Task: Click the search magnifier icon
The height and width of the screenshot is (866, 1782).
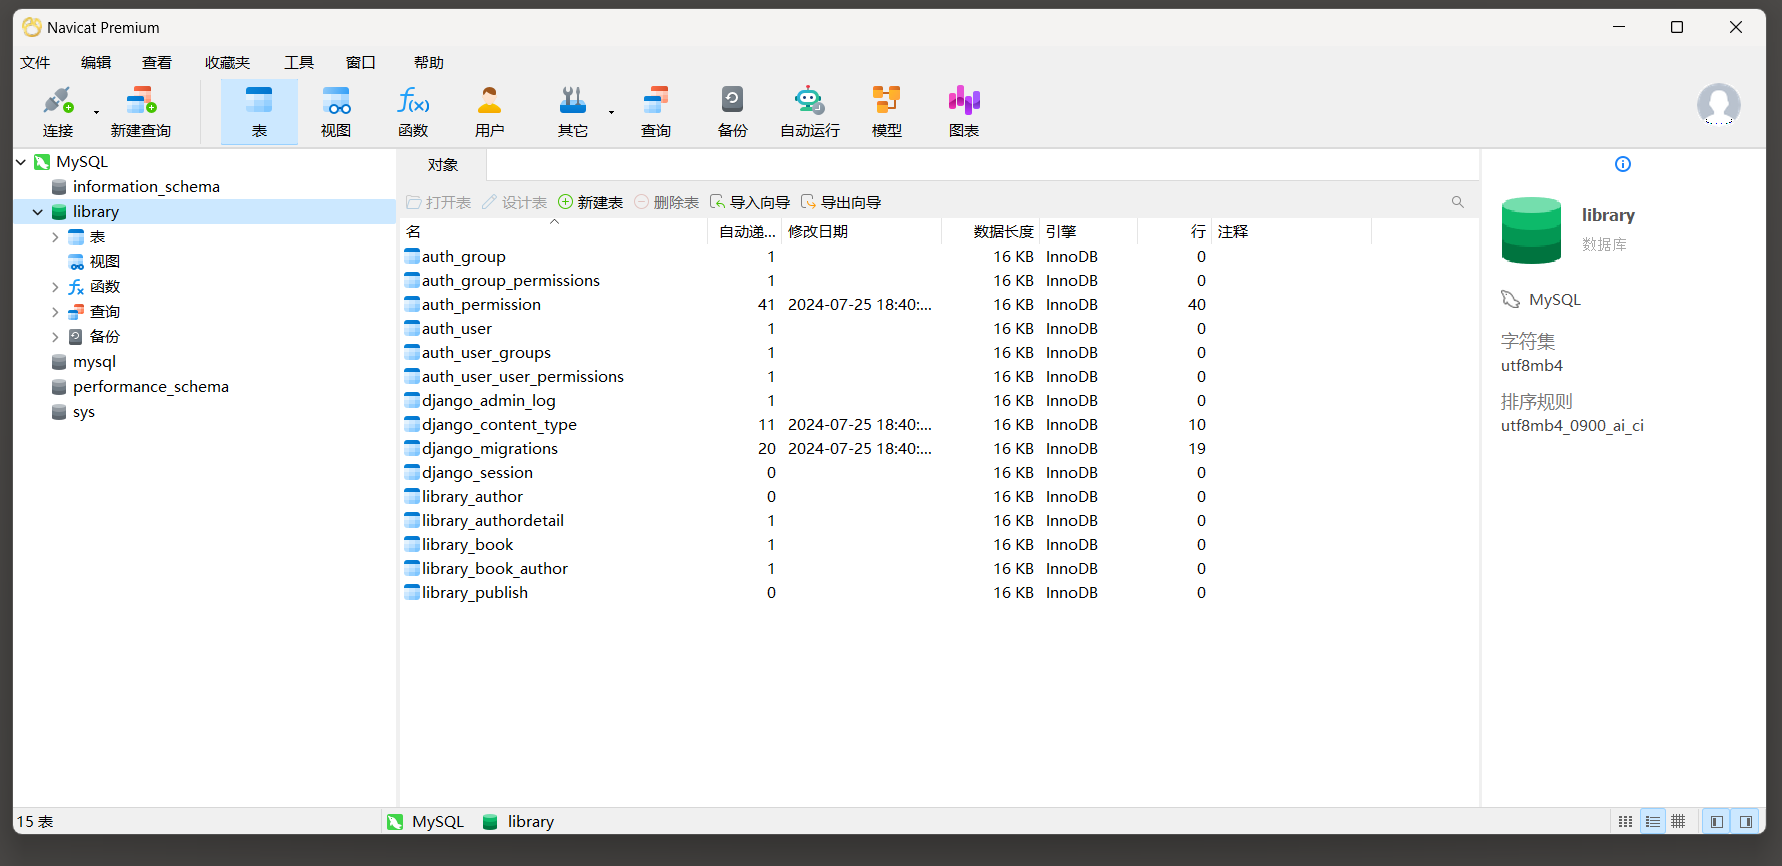Action: pos(1457,202)
